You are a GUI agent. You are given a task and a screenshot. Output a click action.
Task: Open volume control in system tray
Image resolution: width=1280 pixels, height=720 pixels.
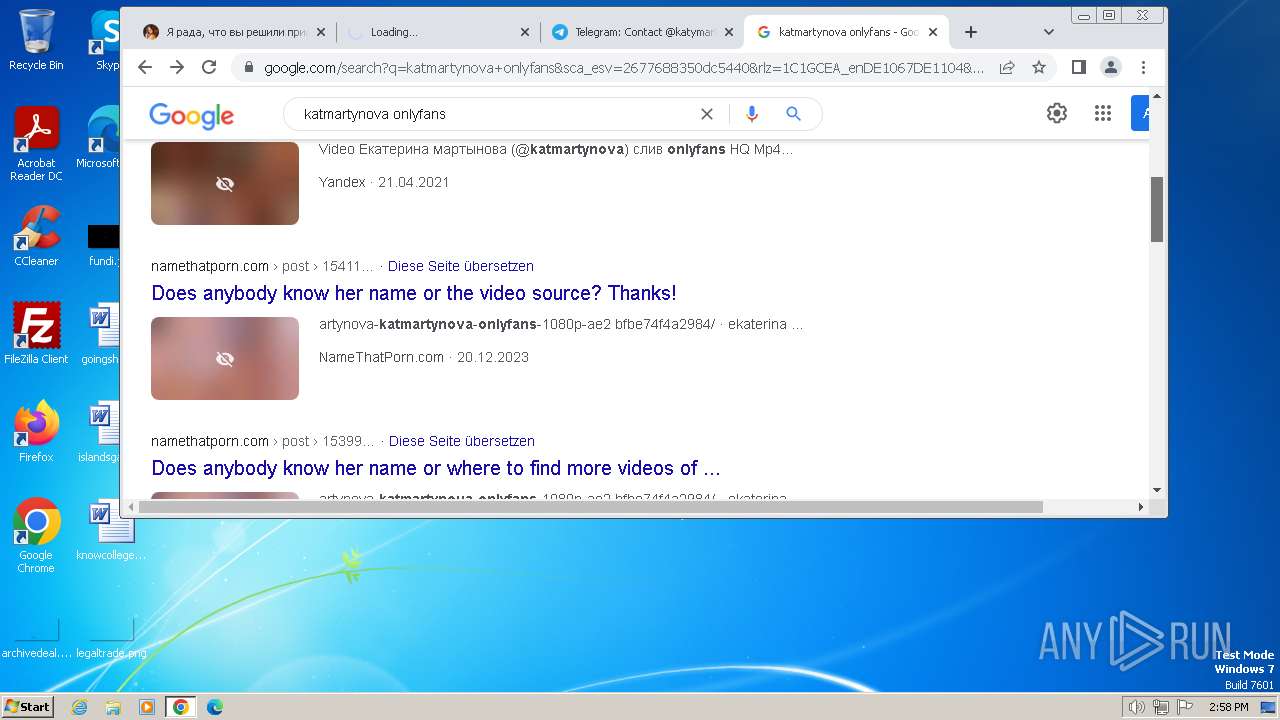pos(1137,707)
